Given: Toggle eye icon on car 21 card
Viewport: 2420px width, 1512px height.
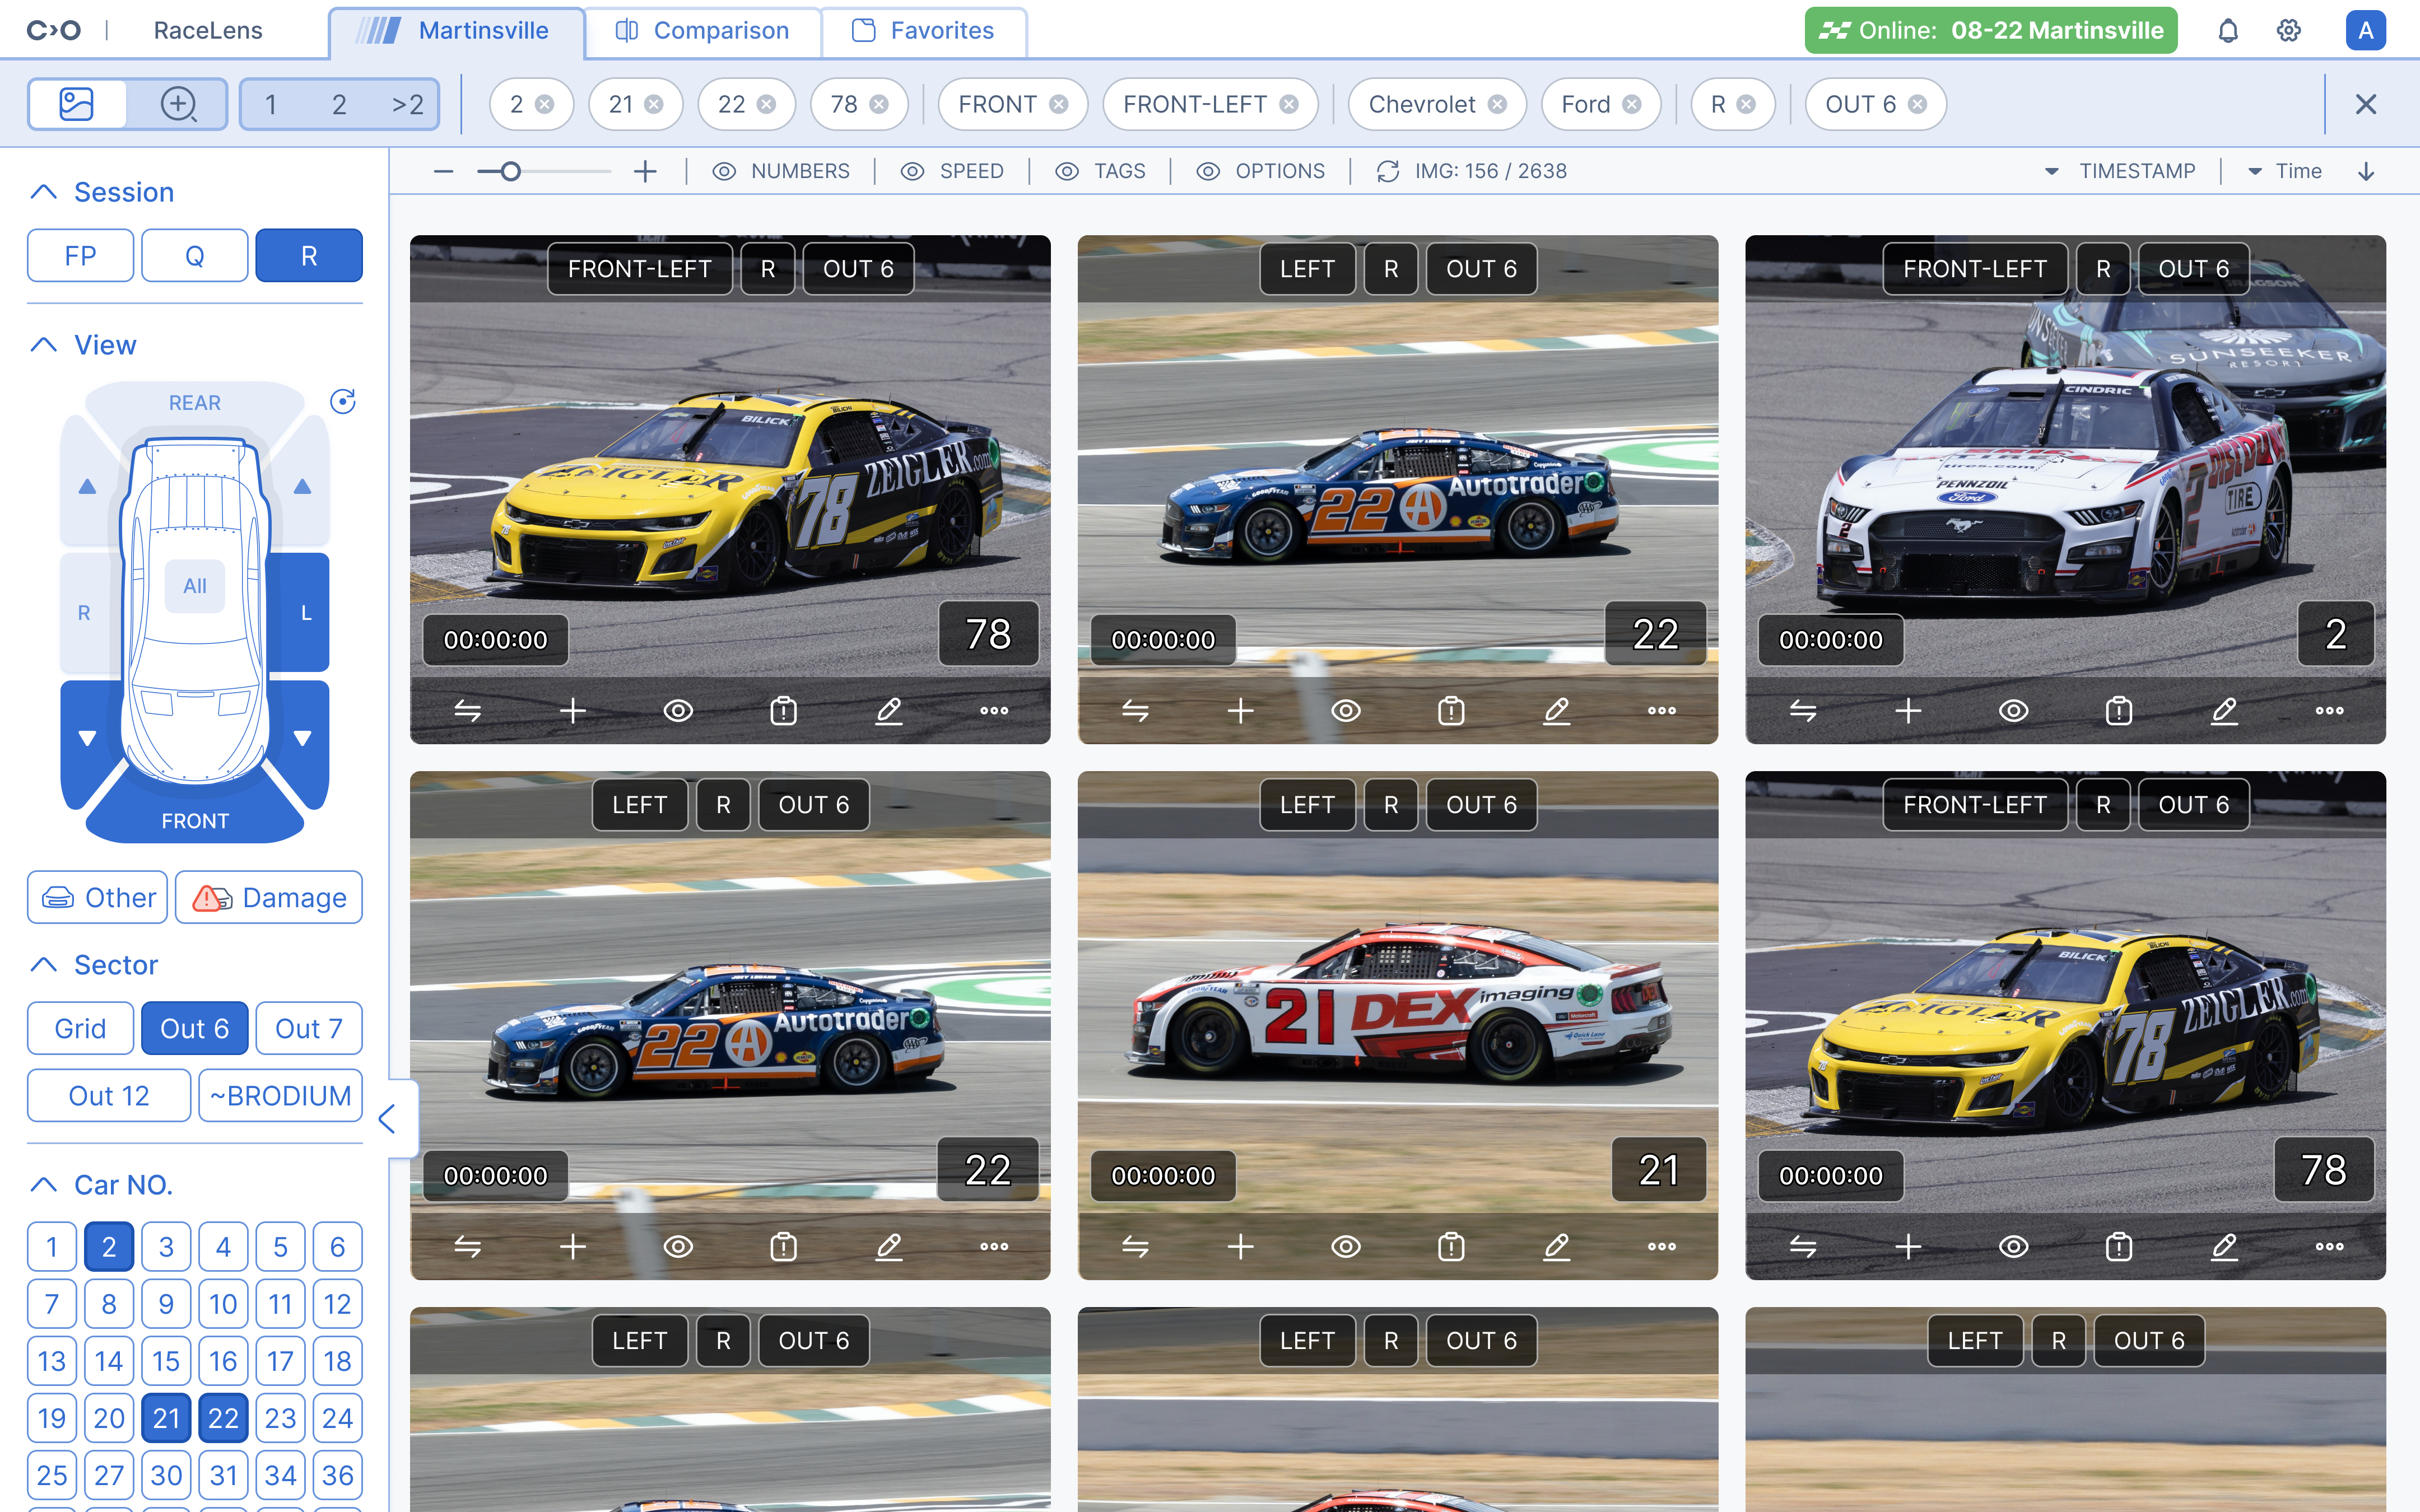Looking at the screenshot, I should tap(1346, 1247).
